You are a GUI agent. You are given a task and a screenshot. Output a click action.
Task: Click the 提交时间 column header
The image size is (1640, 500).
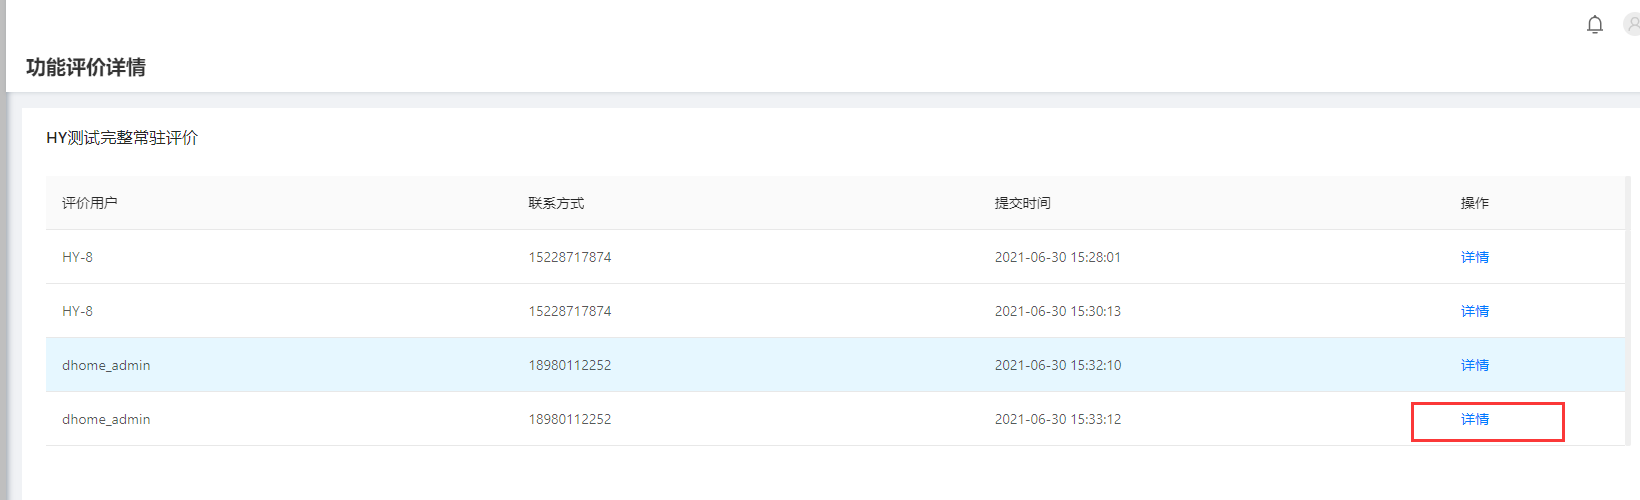coord(1022,203)
